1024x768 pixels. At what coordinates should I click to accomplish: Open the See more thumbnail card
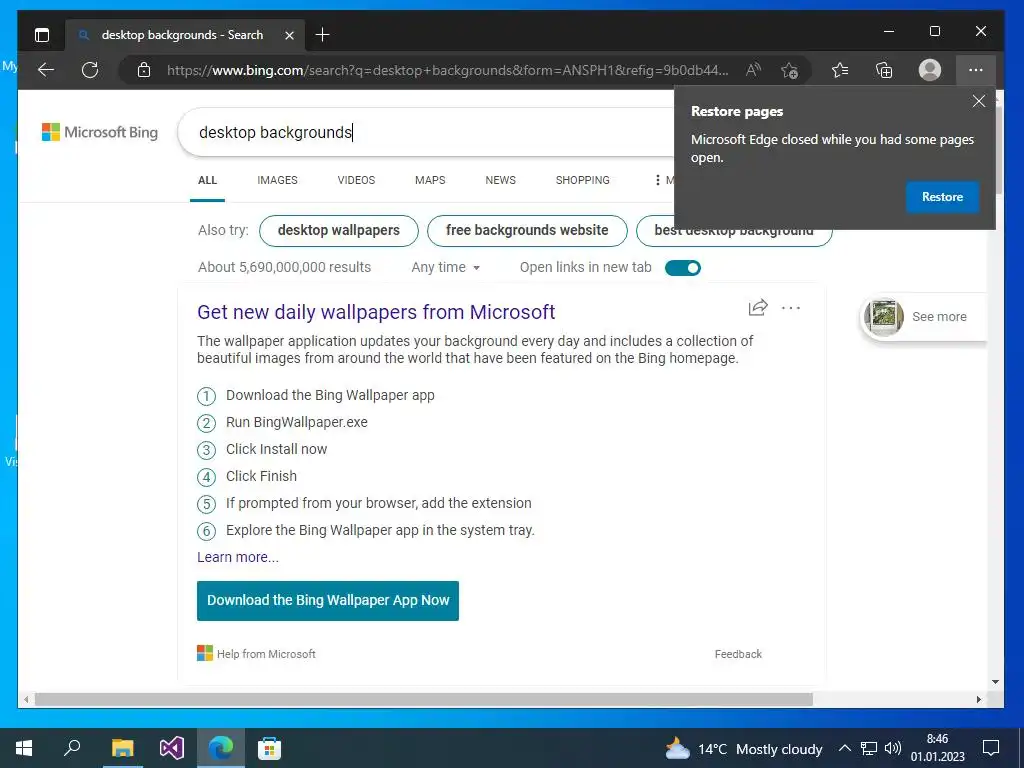pyautogui.click(x=923, y=317)
